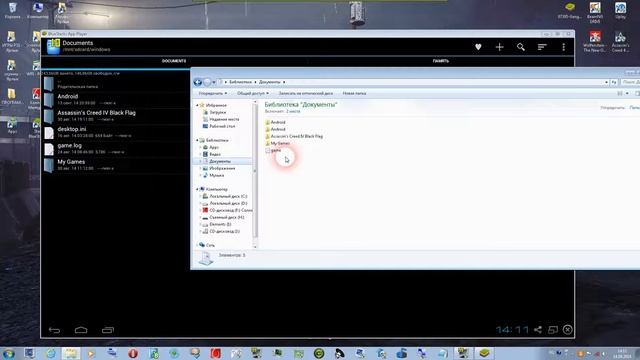
Task: Switch to the ПАМЯТЬ tab
Action: [x=441, y=61]
